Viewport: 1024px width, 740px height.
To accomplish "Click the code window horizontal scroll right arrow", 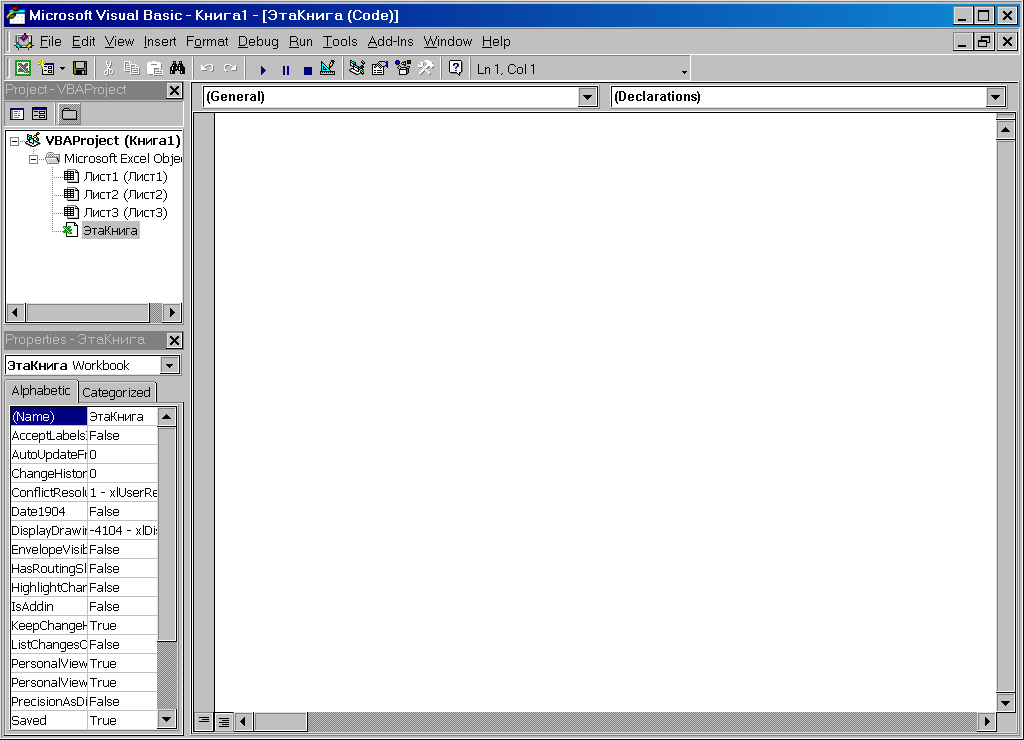I will 987,721.
